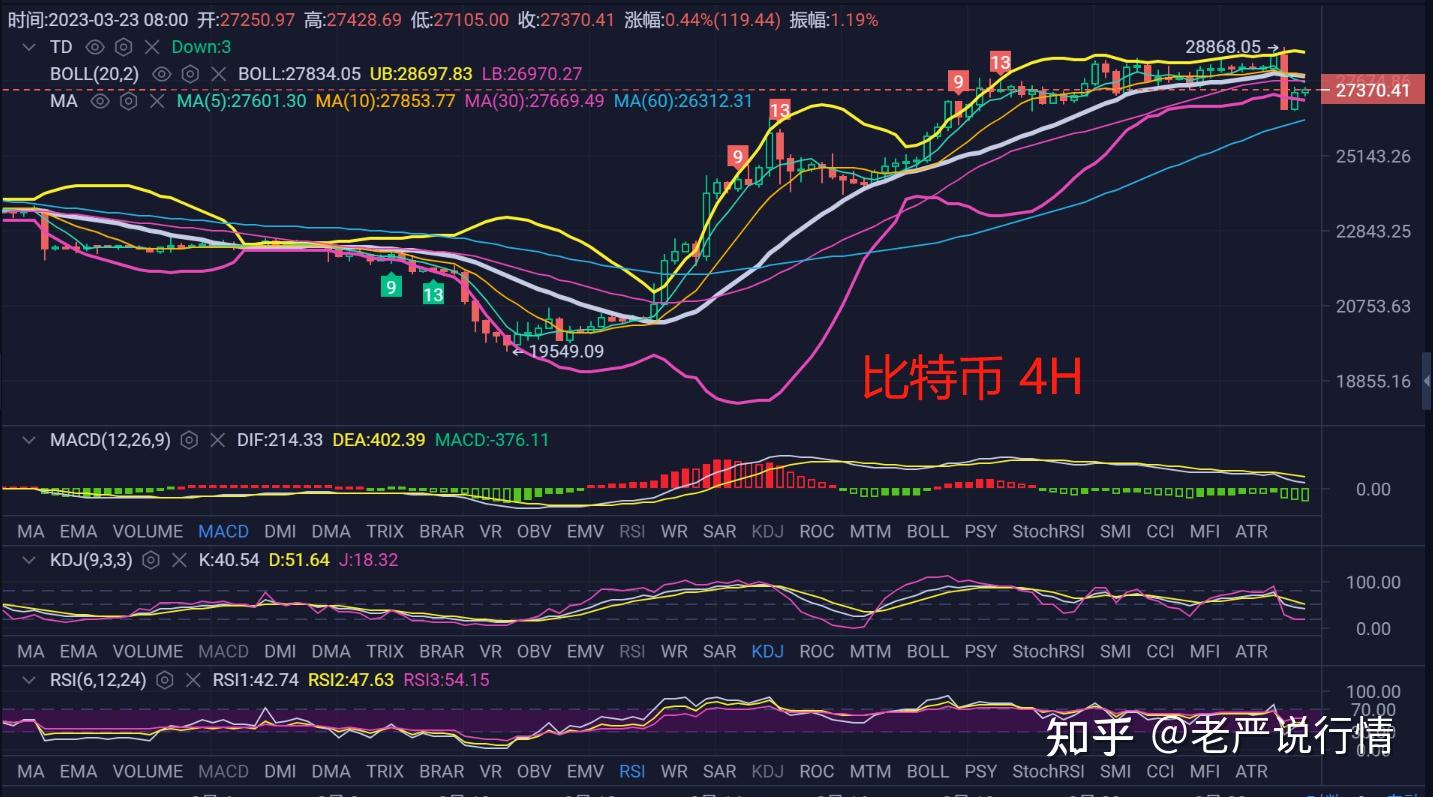This screenshot has height=797, width=1433.
Task: Select SAR tab in the row with MACD highlighted
Action: click(x=720, y=531)
